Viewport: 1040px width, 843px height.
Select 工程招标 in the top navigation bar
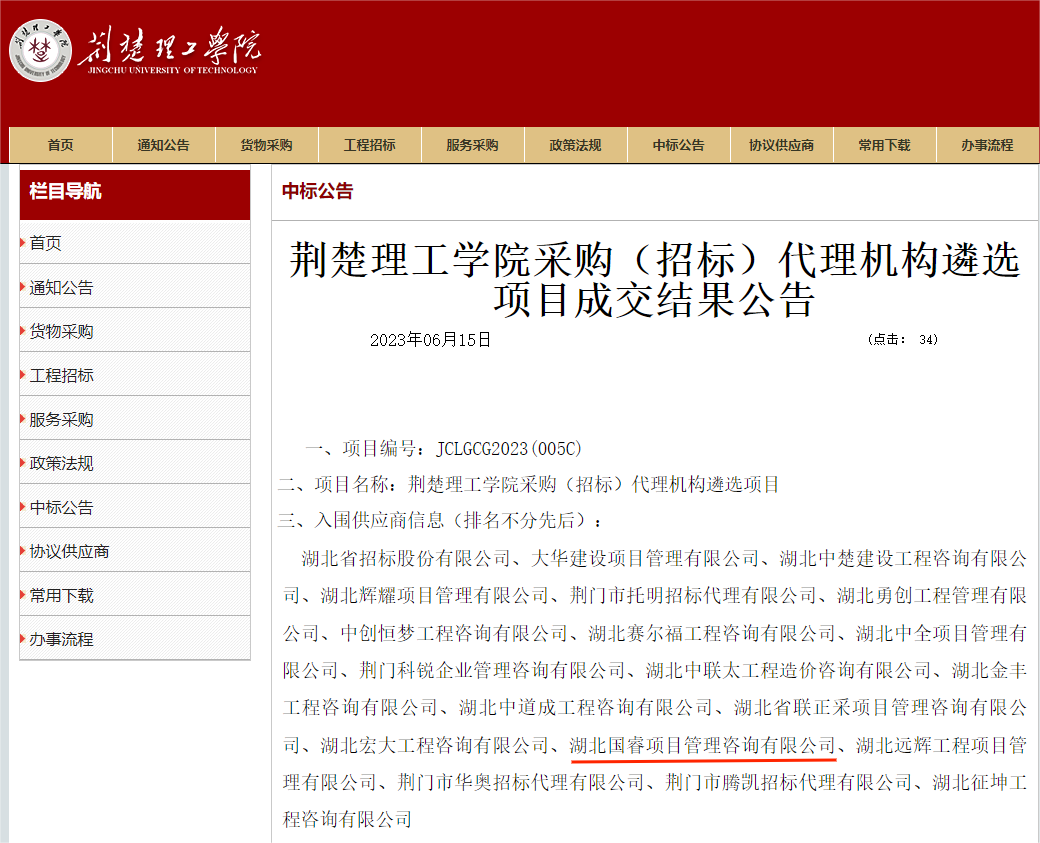point(369,145)
